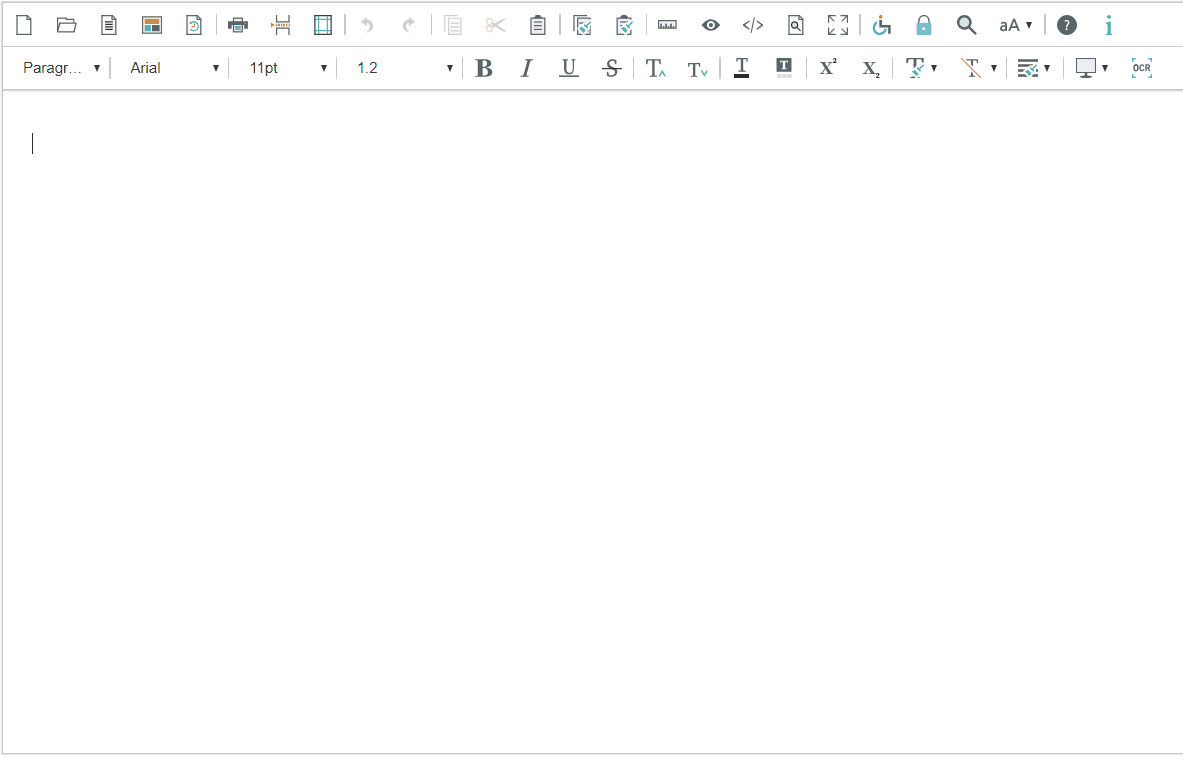This screenshot has width=1183, height=758.
Task: Redo the last action
Action: pyautogui.click(x=409, y=25)
